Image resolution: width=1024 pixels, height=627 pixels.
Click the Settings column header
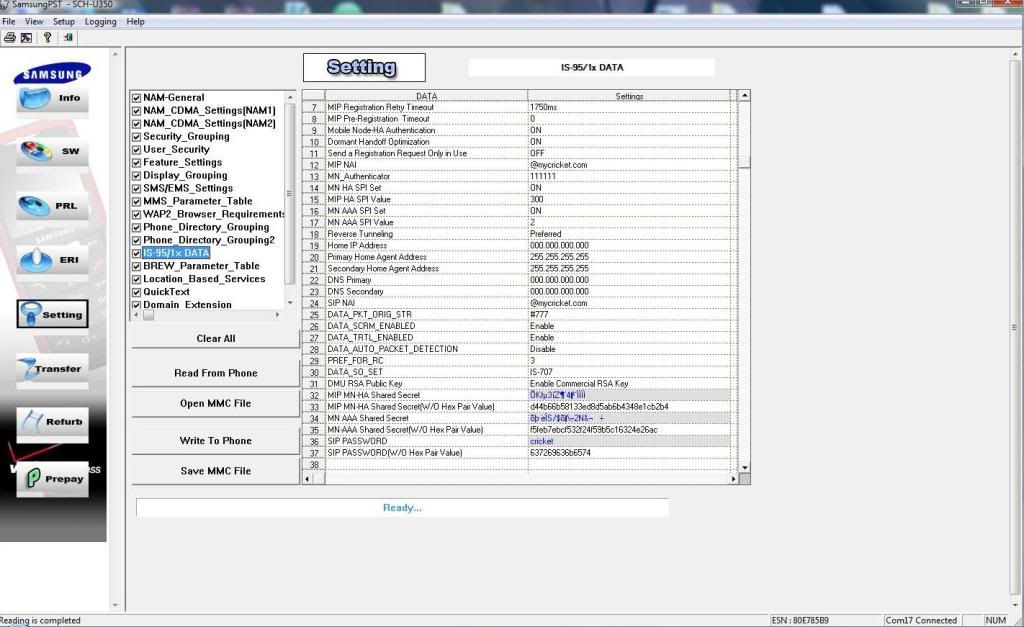[629, 96]
